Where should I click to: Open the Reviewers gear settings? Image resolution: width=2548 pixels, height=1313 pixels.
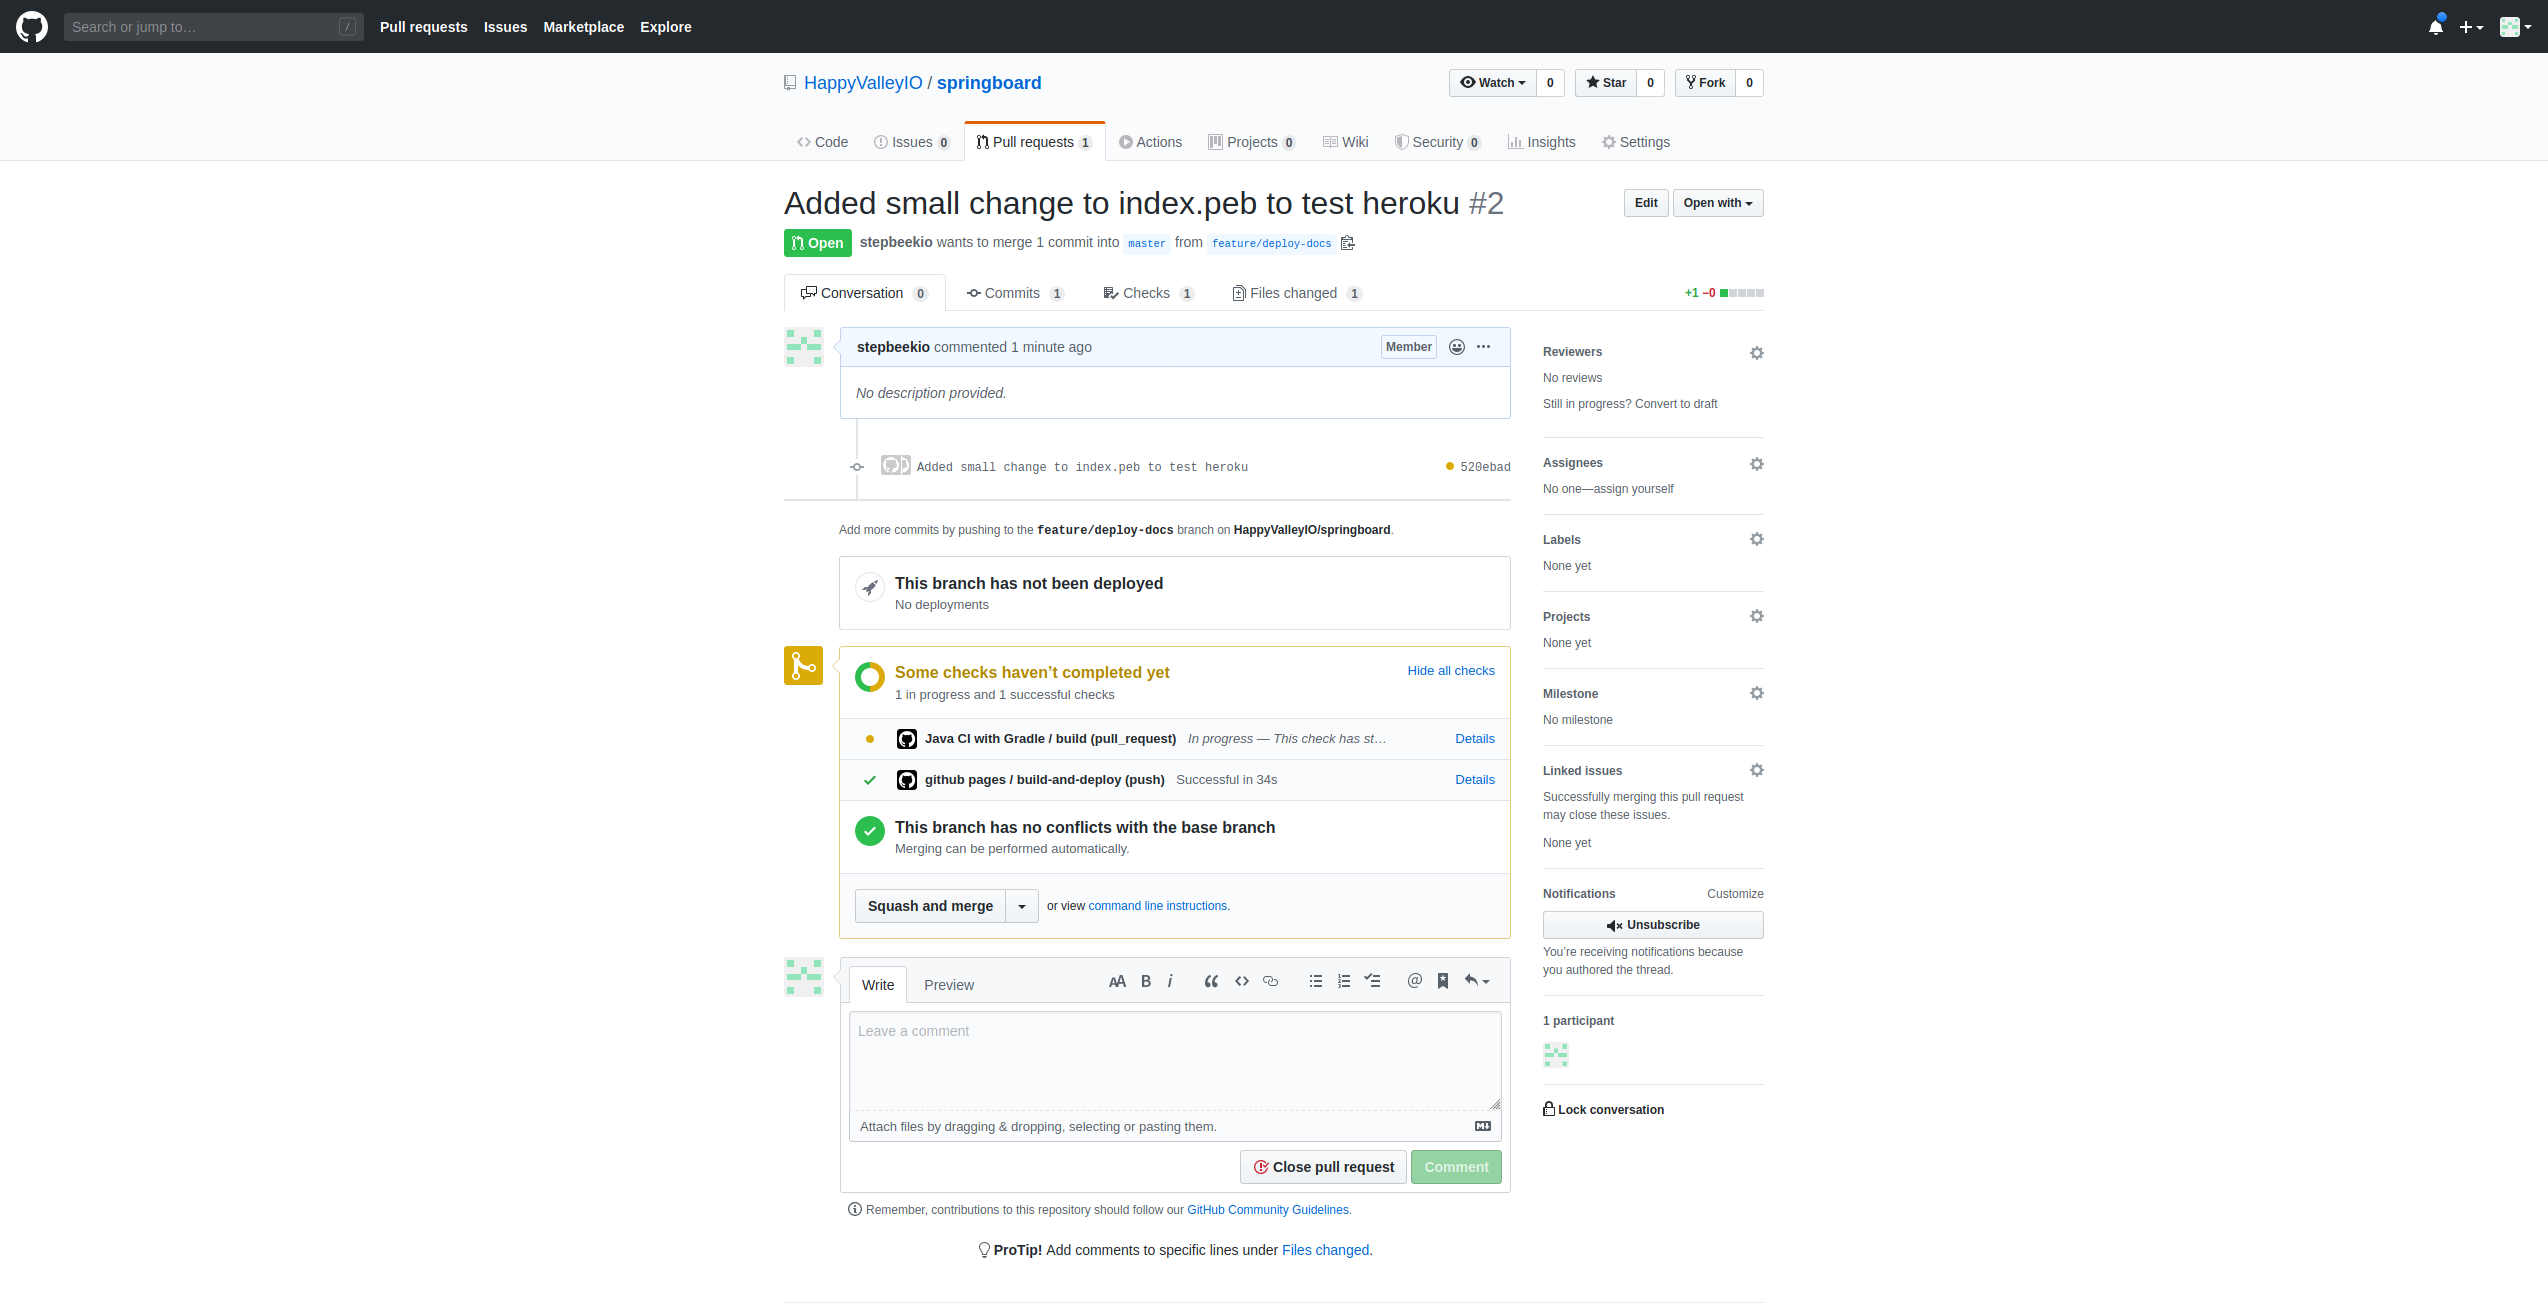1757,353
